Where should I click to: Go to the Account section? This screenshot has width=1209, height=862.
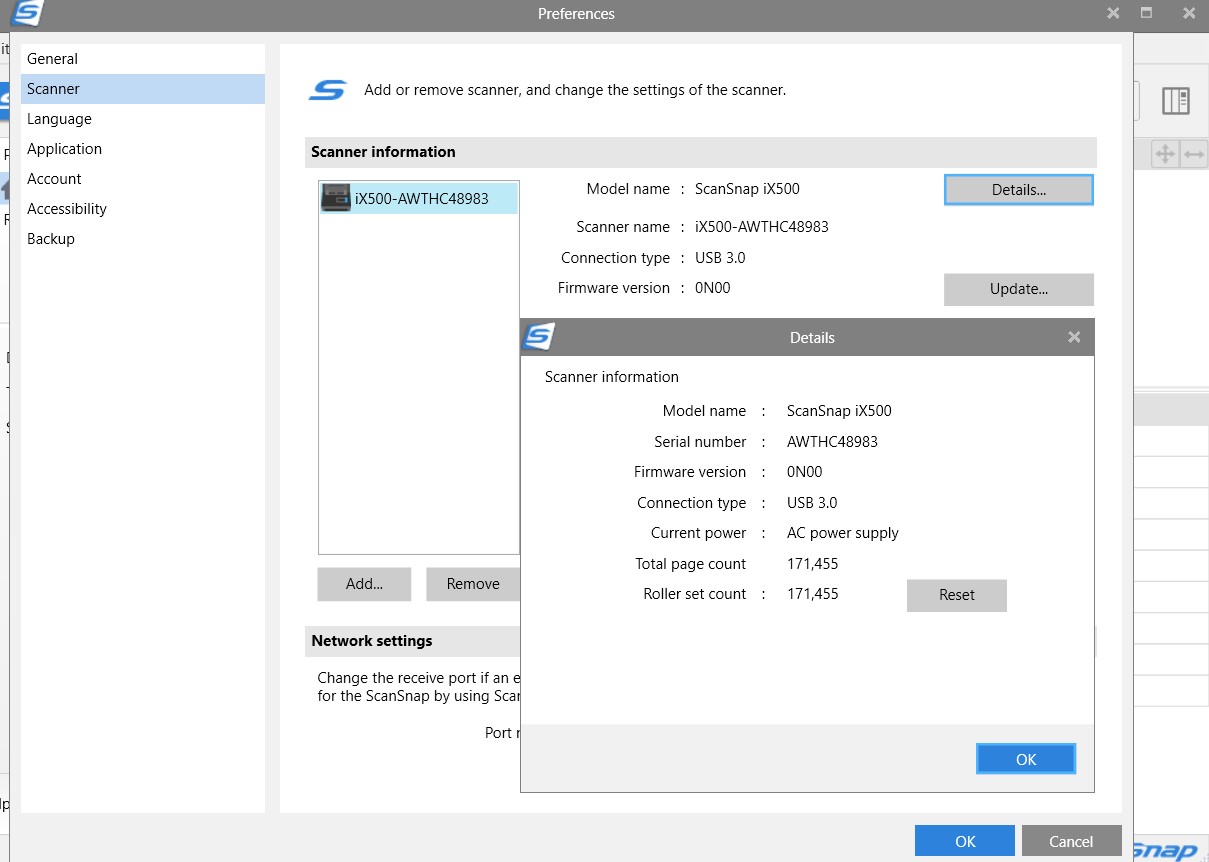[54, 179]
